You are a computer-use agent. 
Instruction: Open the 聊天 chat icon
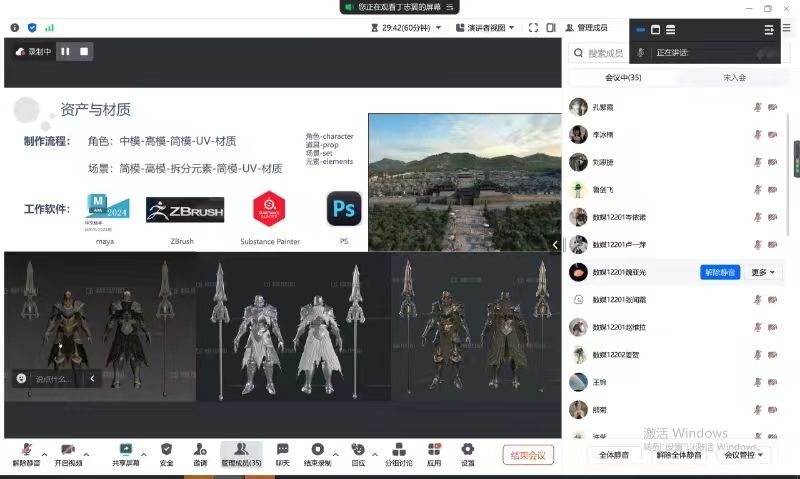tap(283, 450)
